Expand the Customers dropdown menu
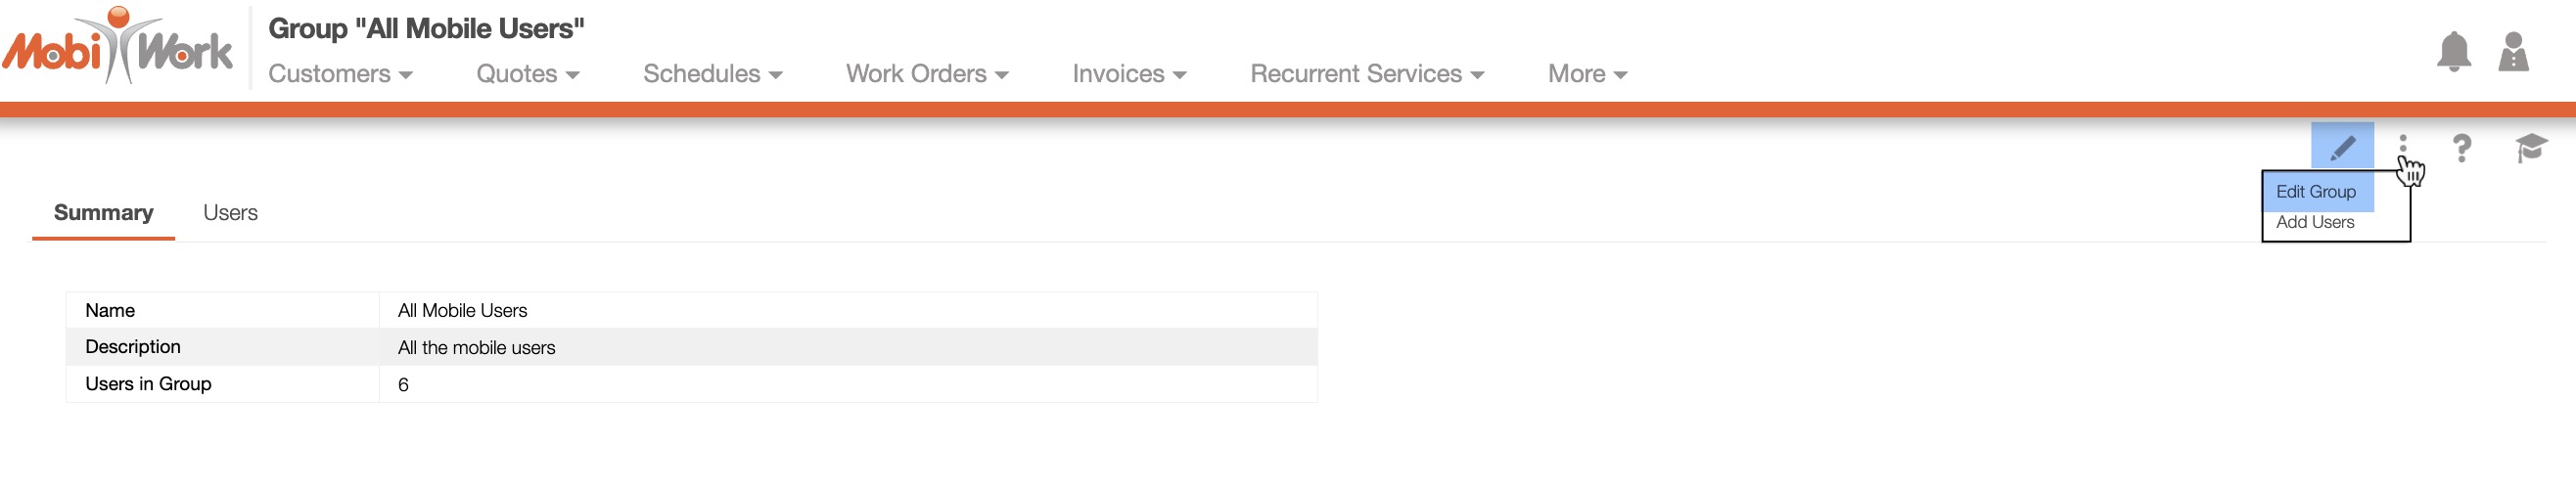 point(340,74)
